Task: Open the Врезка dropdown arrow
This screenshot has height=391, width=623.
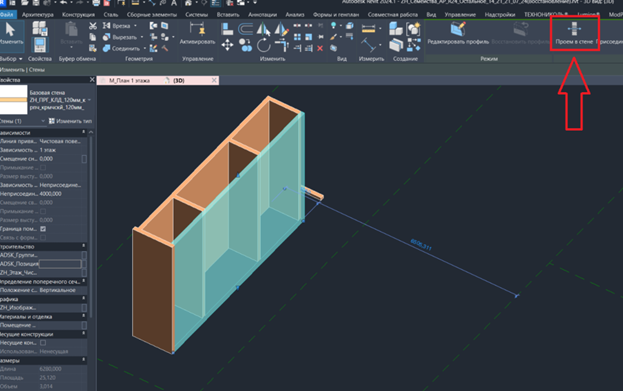Action: coord(135,26)
